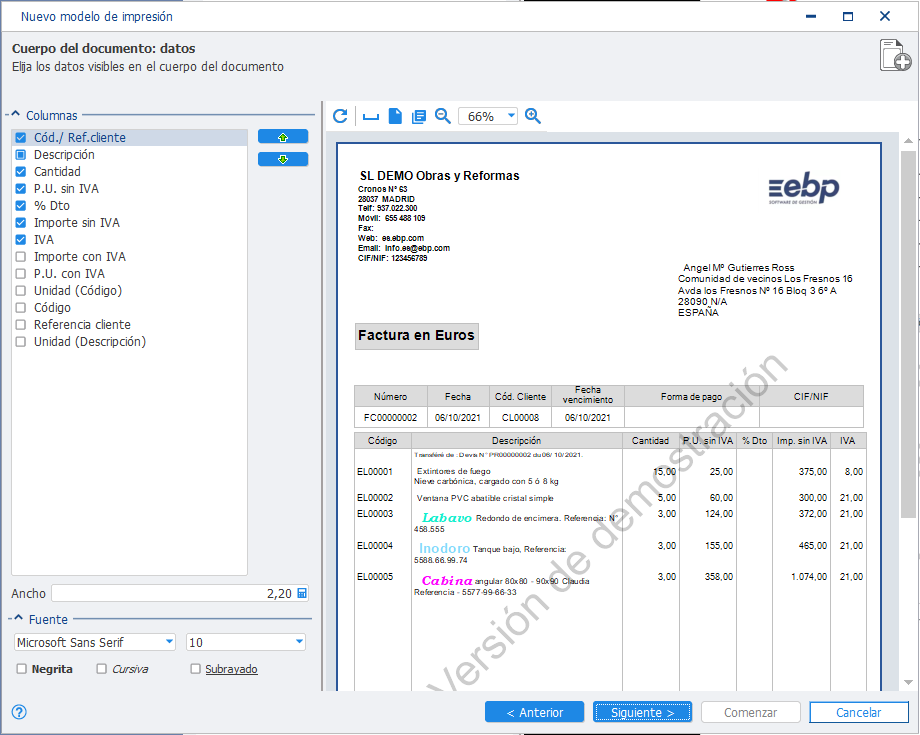Click the multiple pages view icon
This screenshot has height=735, width=920.
pos(419,117)
